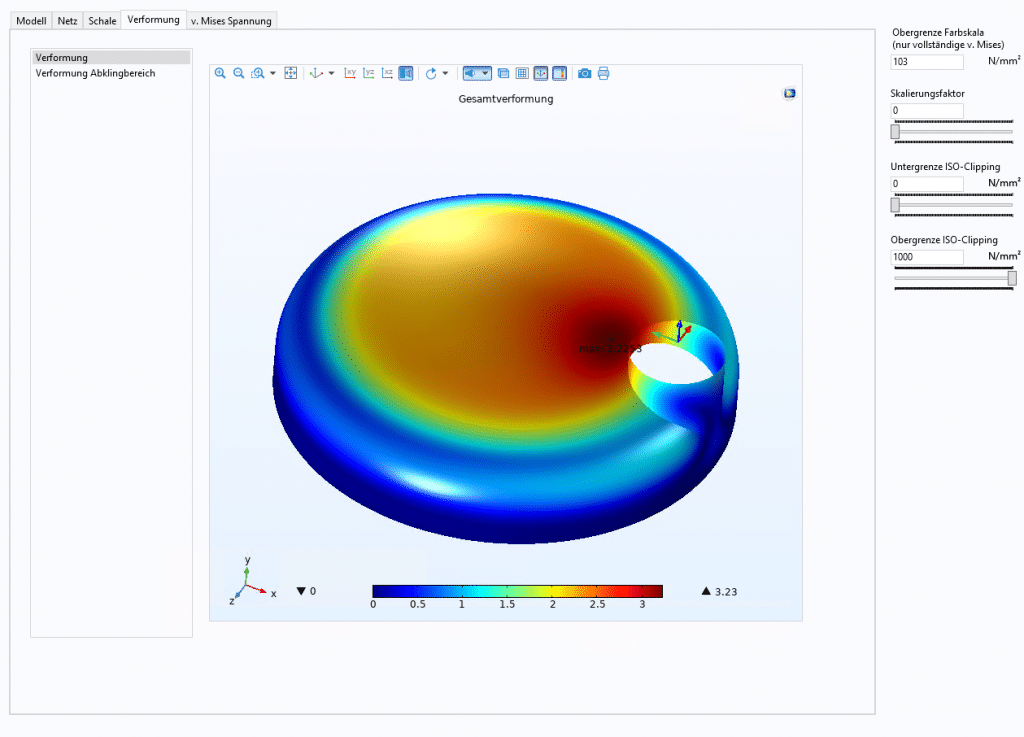
Task: Switch to the YZ view icon
Action: click(368, 73)
